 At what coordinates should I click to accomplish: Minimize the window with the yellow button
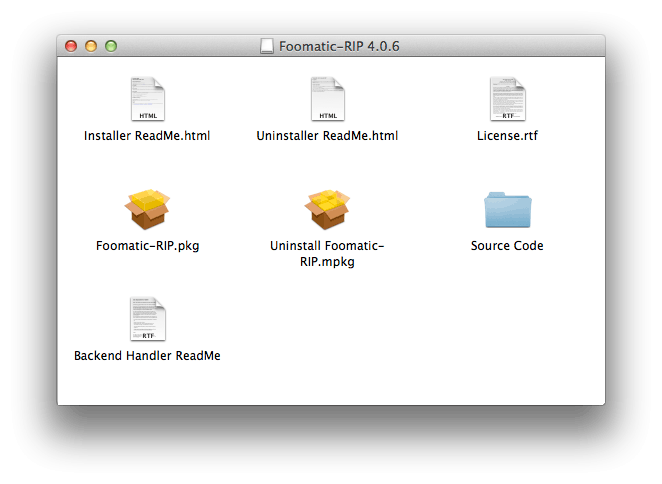[x=91, y=46]
